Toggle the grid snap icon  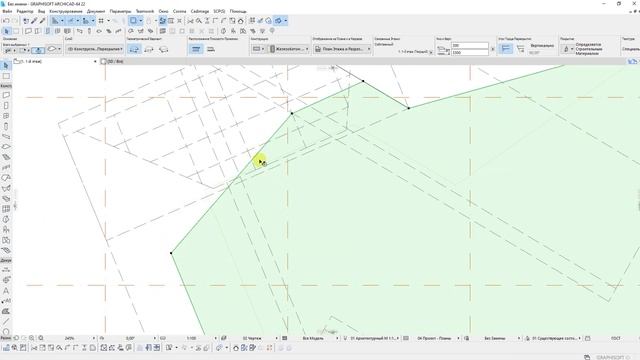click(x=101, y=20)
